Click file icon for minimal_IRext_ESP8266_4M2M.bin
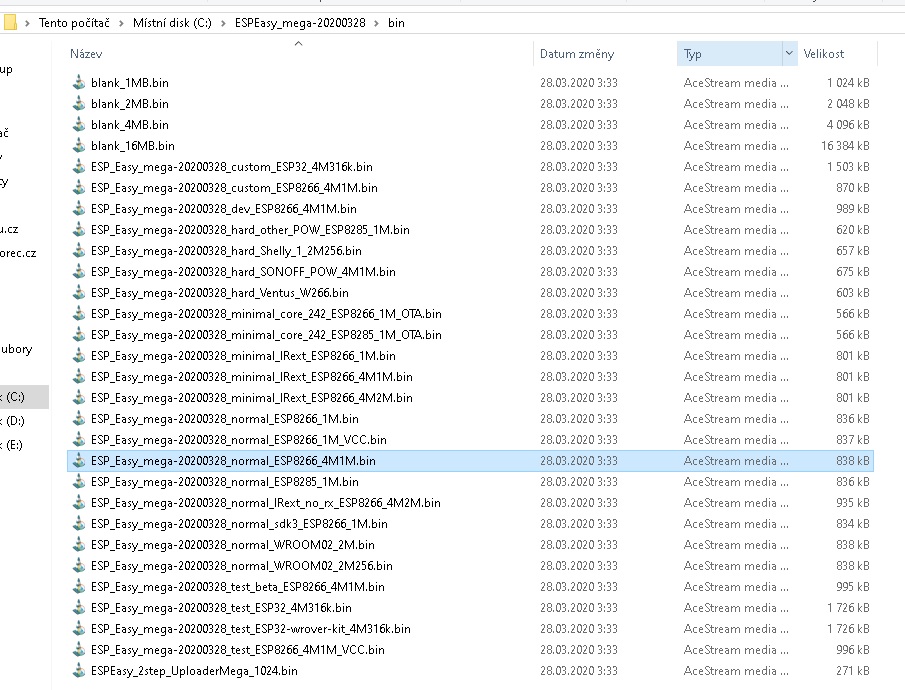The height and width of the screenshot is (690, 905). click(x=79, y=398)
